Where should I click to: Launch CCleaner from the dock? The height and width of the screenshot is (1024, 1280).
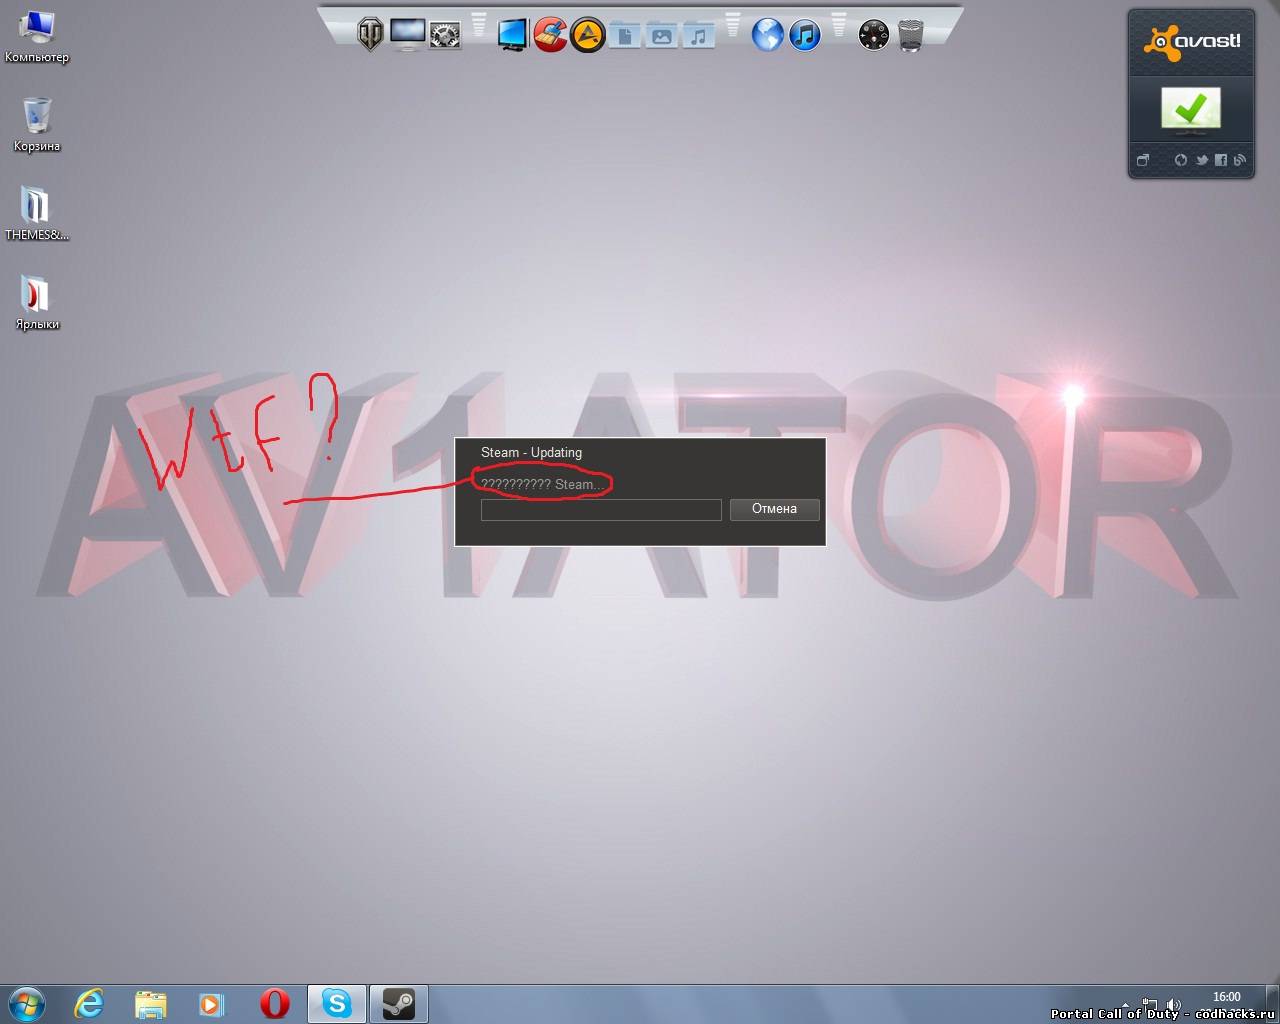point(550,35)
